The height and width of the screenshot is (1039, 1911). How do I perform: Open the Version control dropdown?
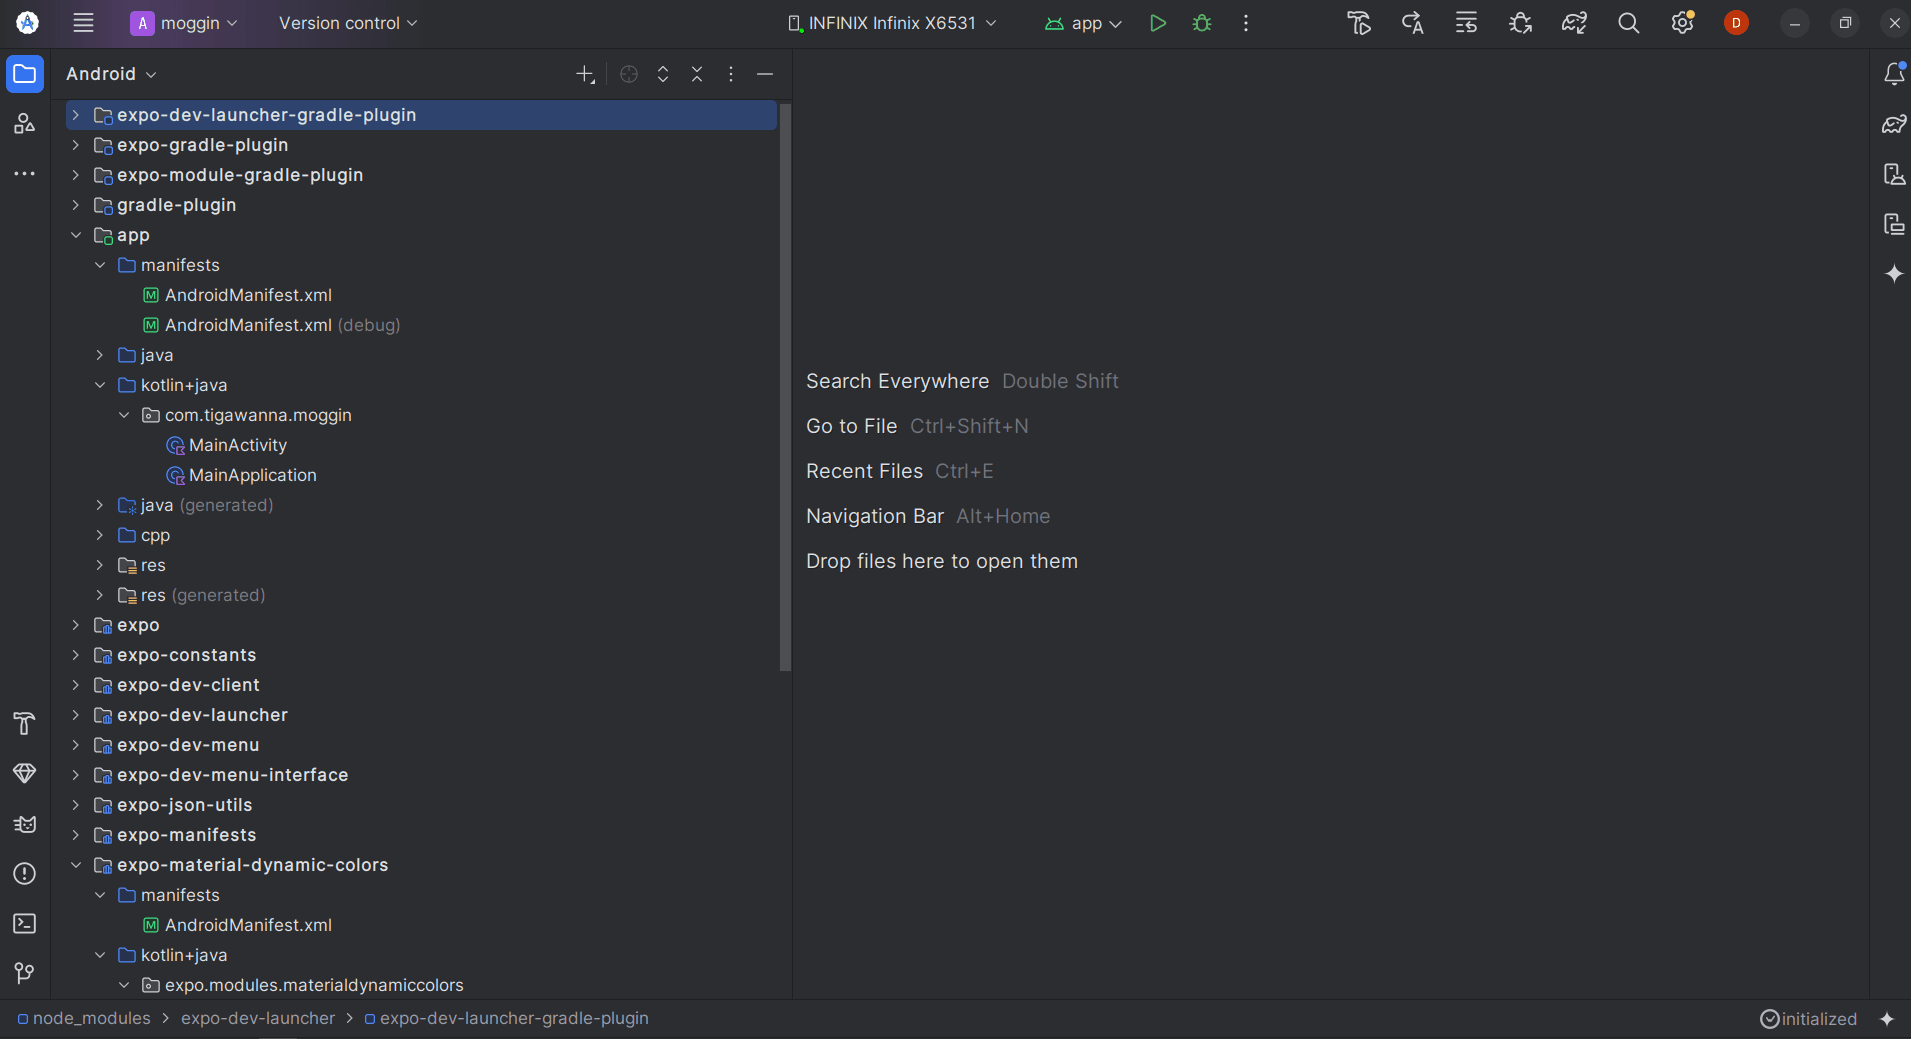click(x=348, y=23)
